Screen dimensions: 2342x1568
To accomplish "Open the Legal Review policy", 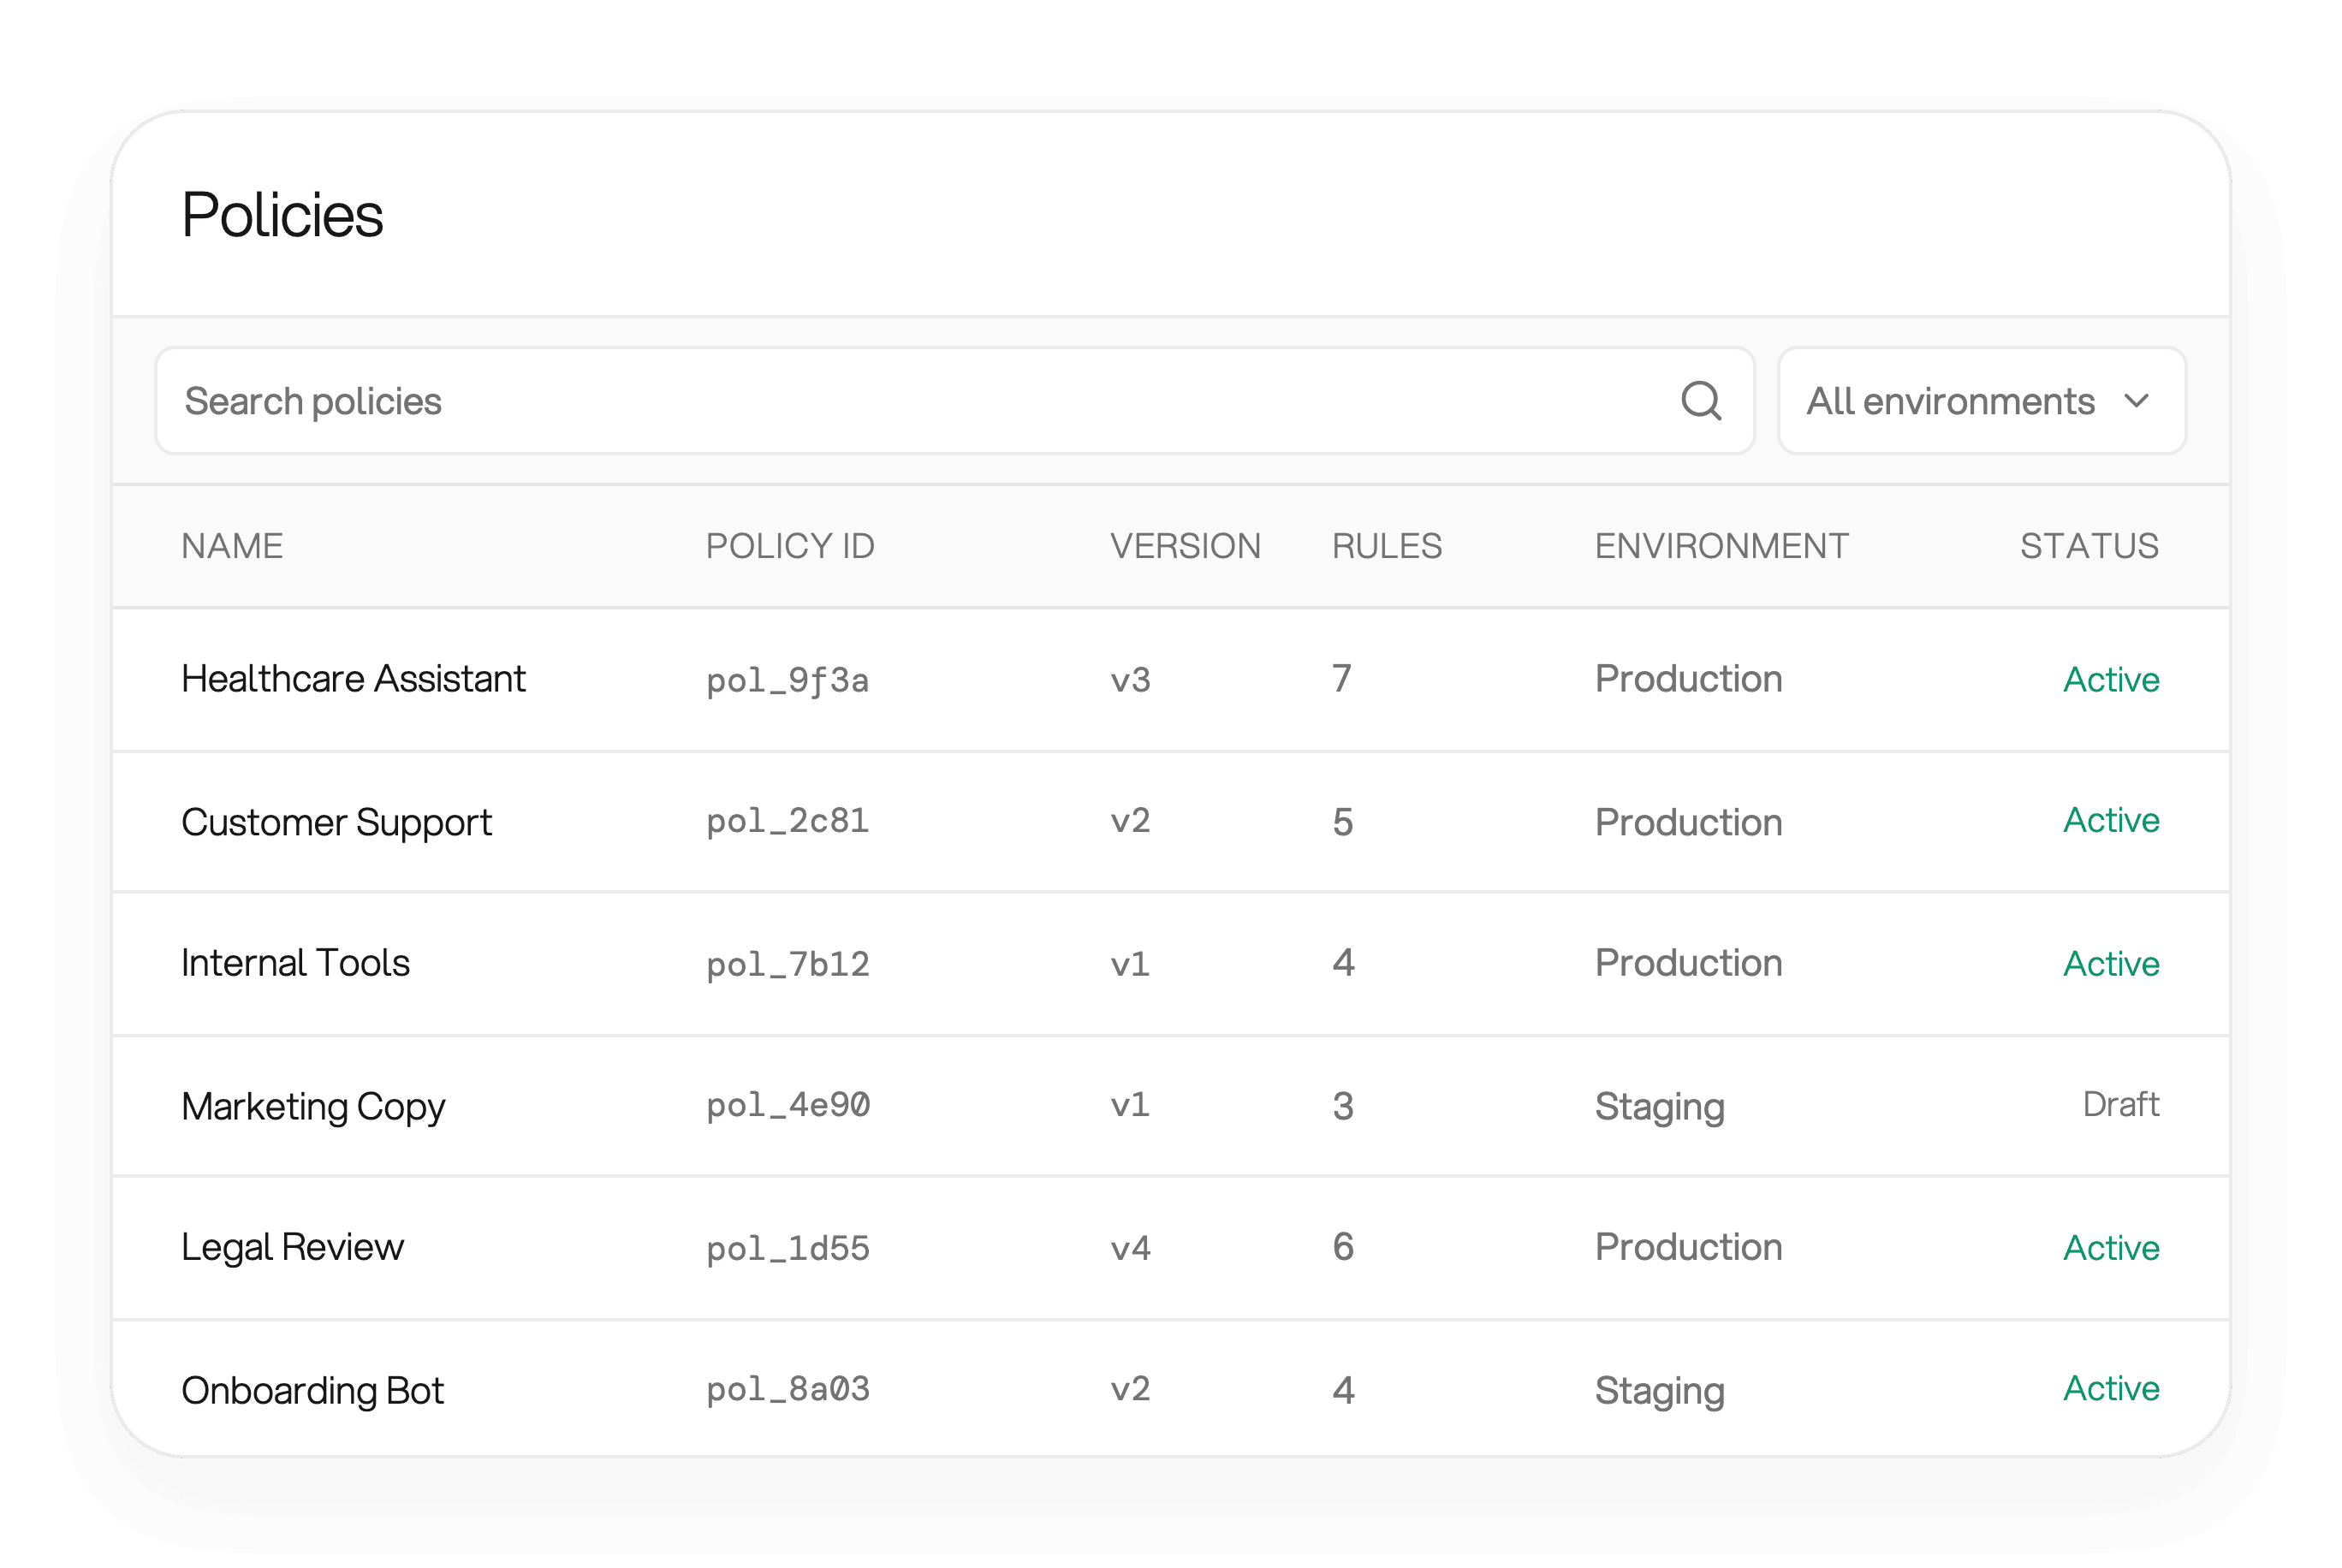I will coord(292,1247).
